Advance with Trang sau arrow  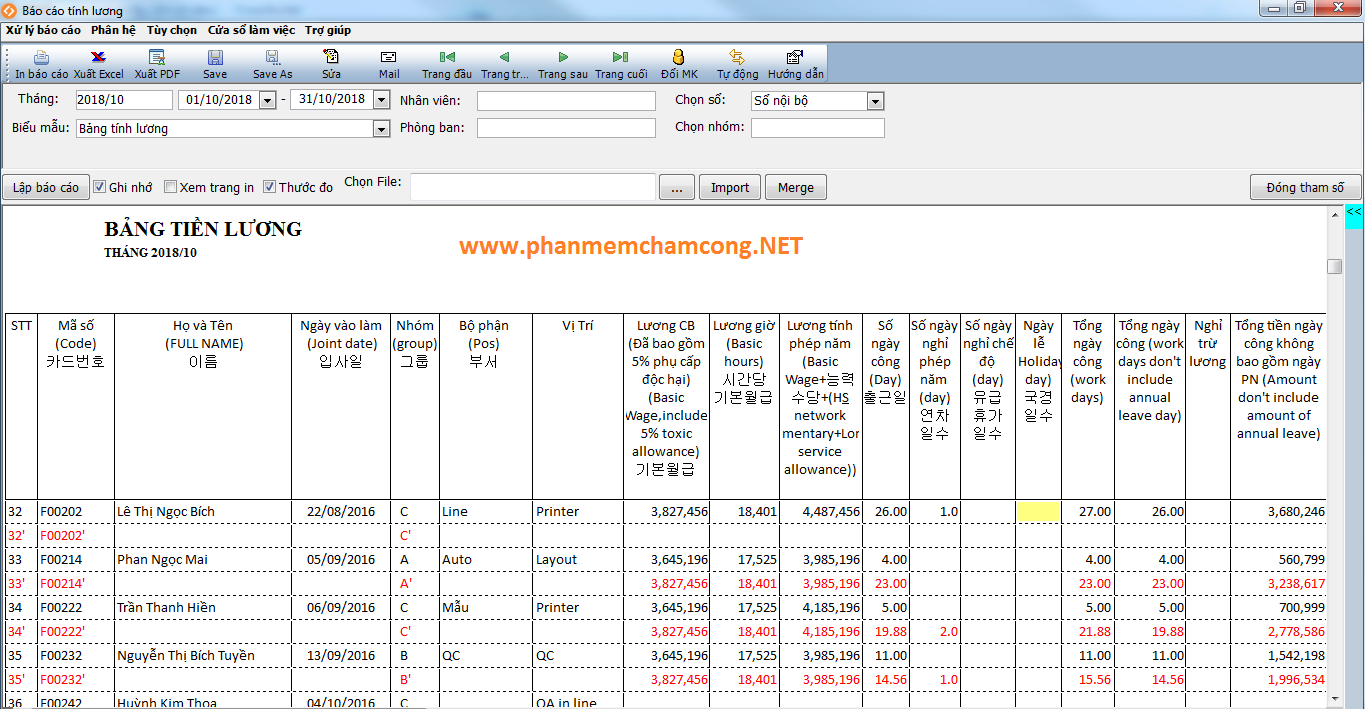[x=563, y=58]
